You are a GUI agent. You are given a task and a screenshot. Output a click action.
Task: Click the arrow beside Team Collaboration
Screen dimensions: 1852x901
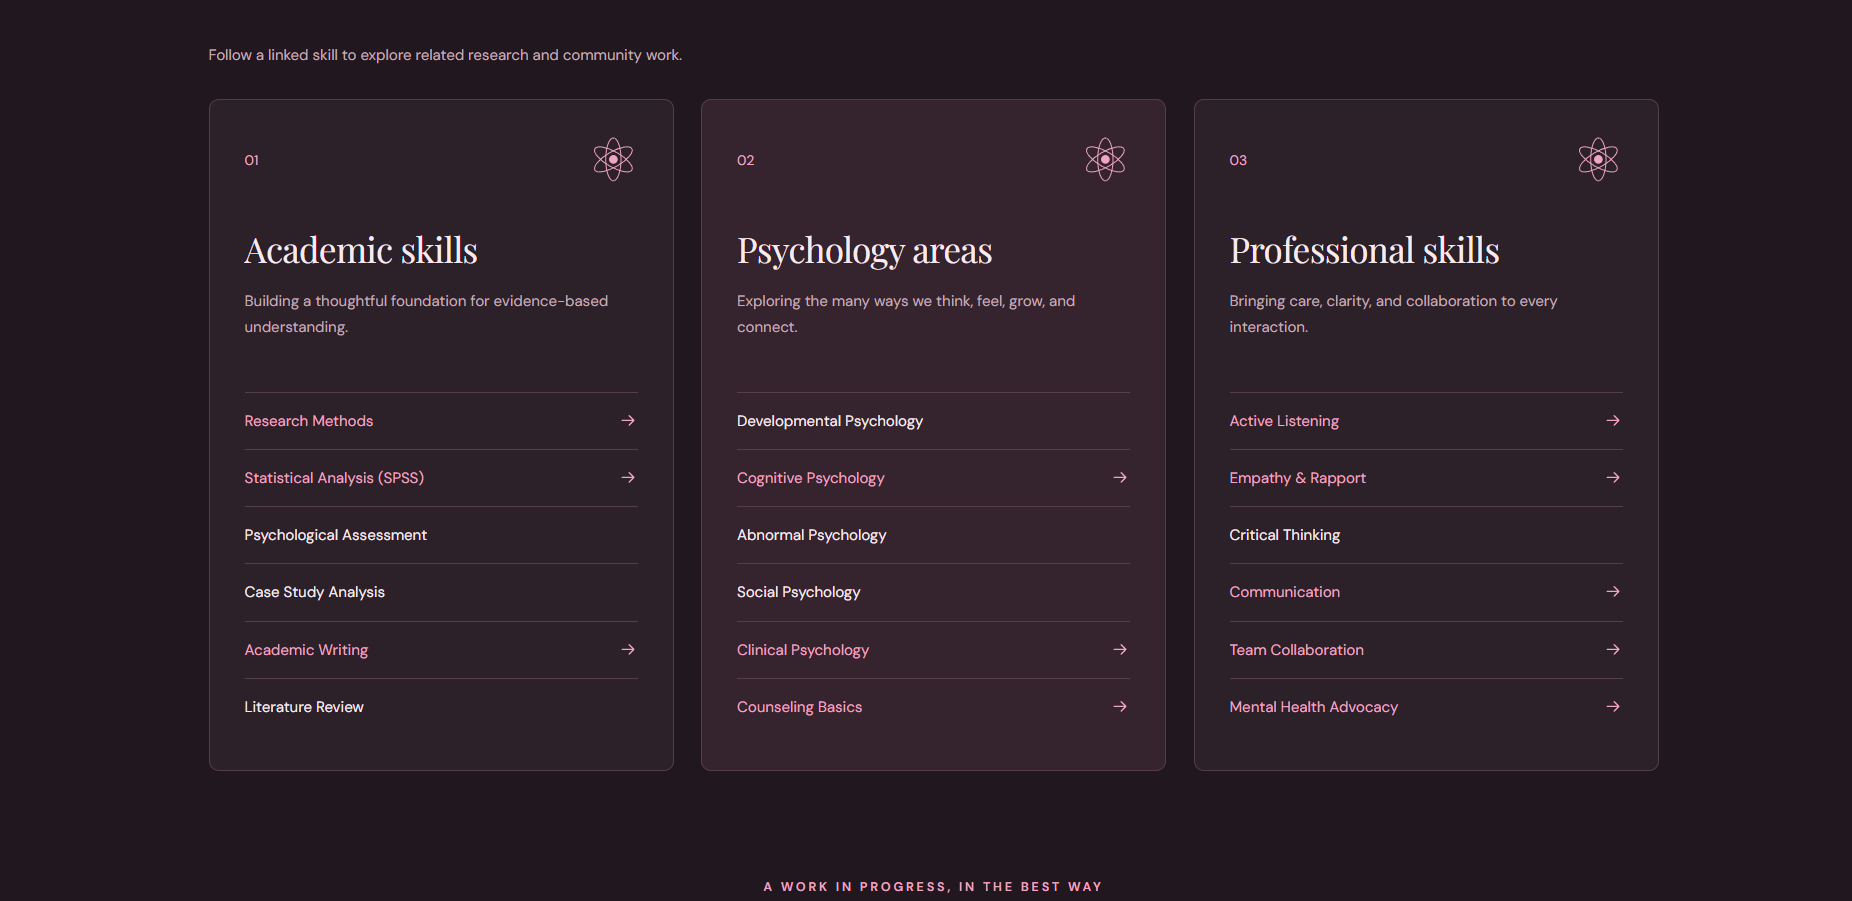click(1613, 650)
